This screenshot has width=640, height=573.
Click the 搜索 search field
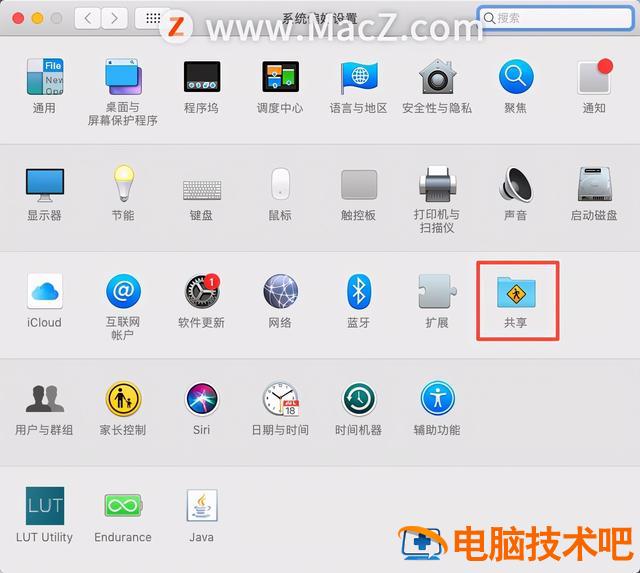(556, 18)
